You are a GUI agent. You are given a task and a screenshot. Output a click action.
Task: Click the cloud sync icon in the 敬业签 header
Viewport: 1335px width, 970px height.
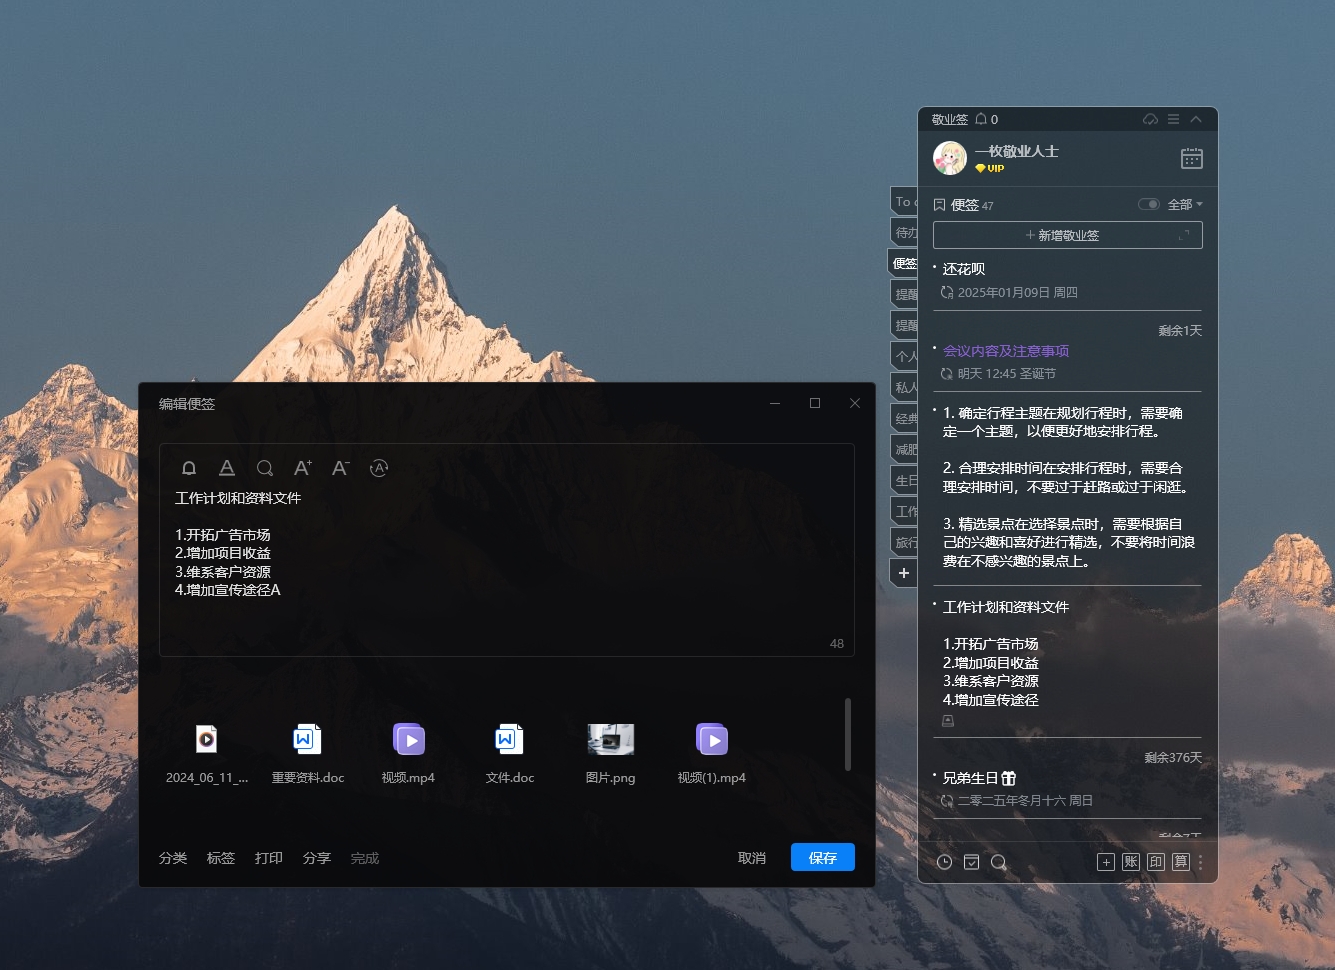(1150, 119)
